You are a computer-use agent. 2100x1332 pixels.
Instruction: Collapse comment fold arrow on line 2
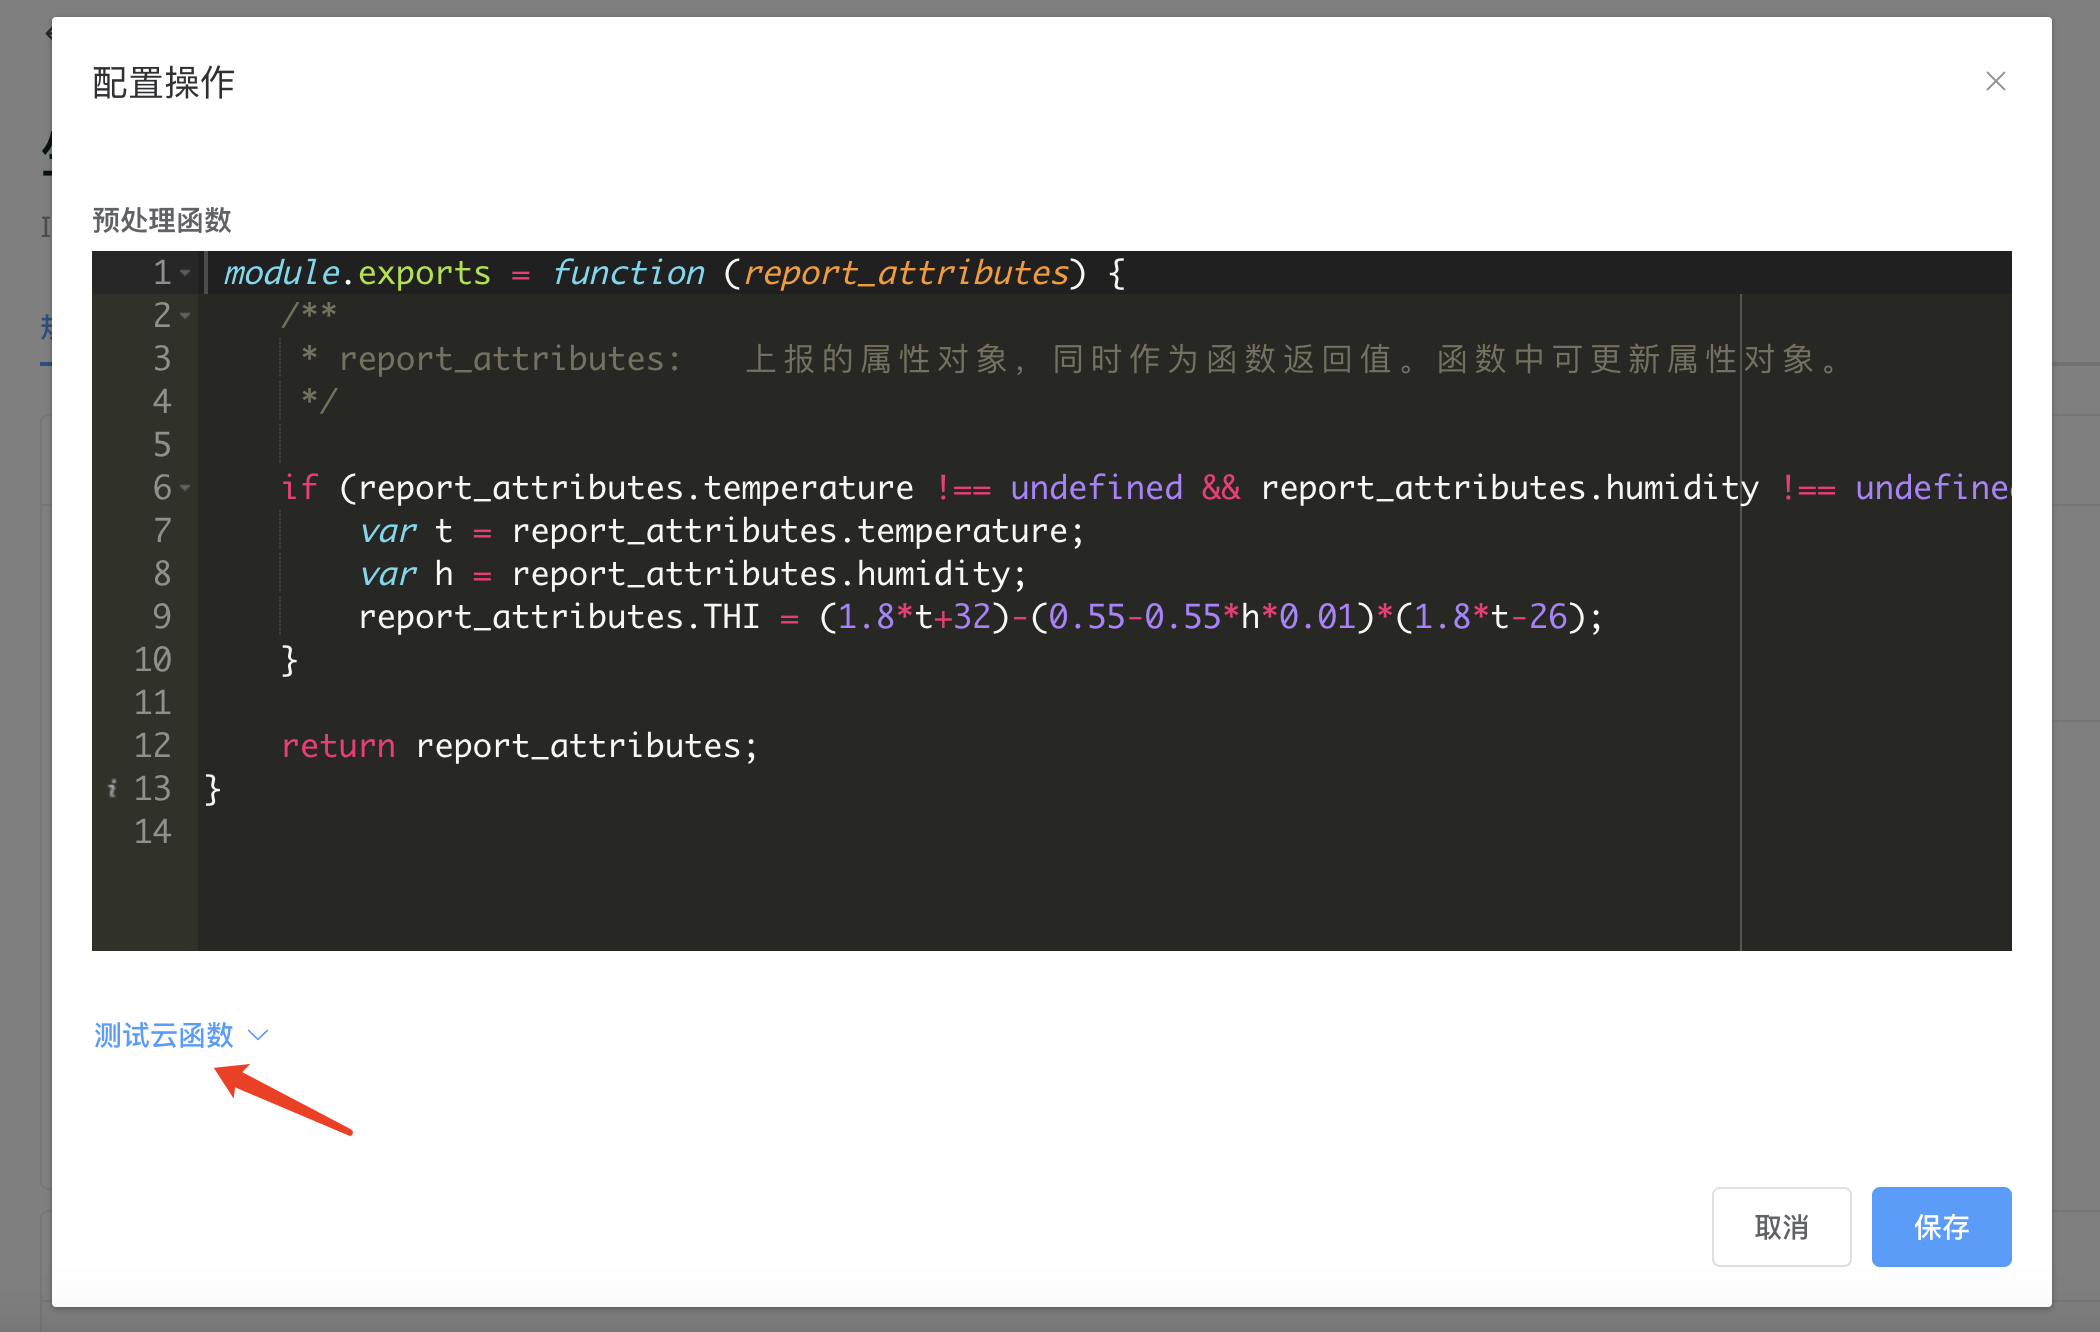pyautogui.click(x=185, y=316)
